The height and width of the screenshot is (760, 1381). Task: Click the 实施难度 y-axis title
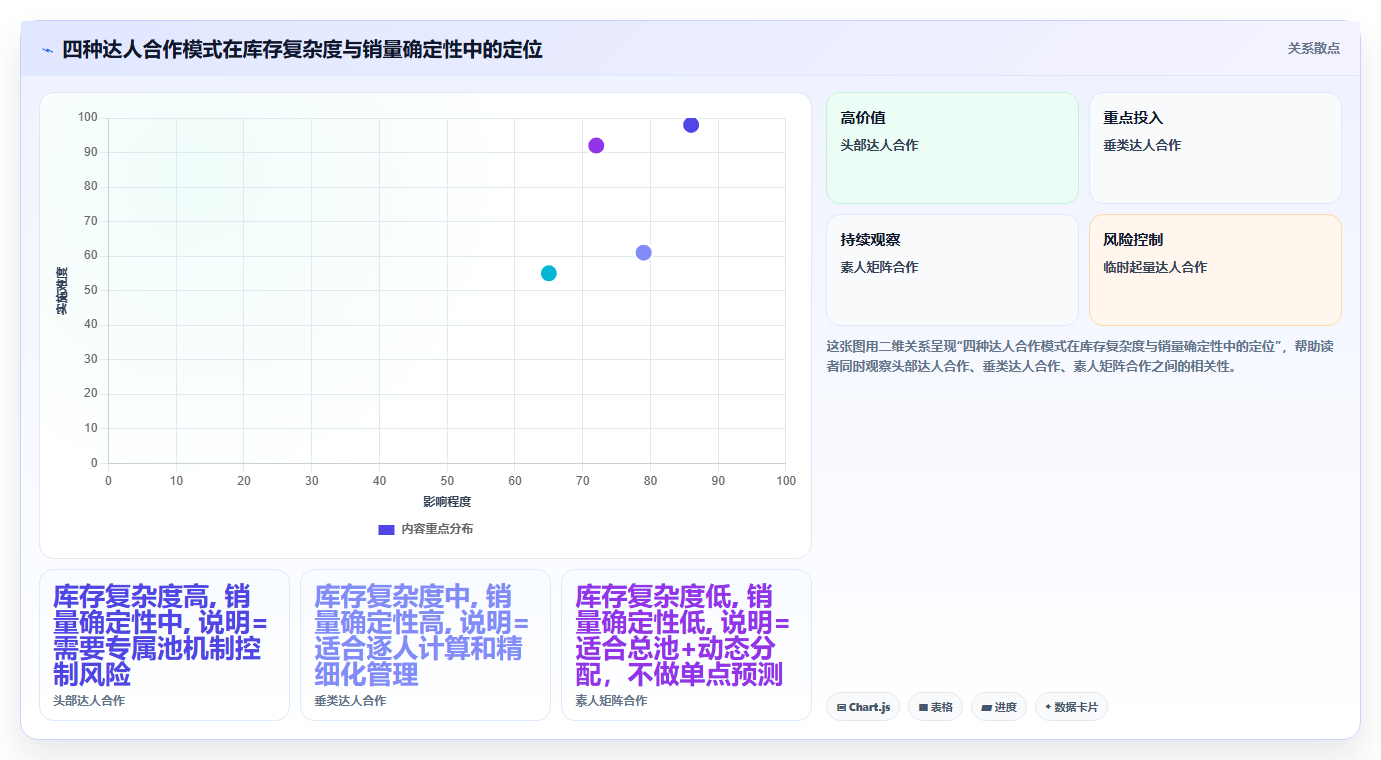click(62, 290)
